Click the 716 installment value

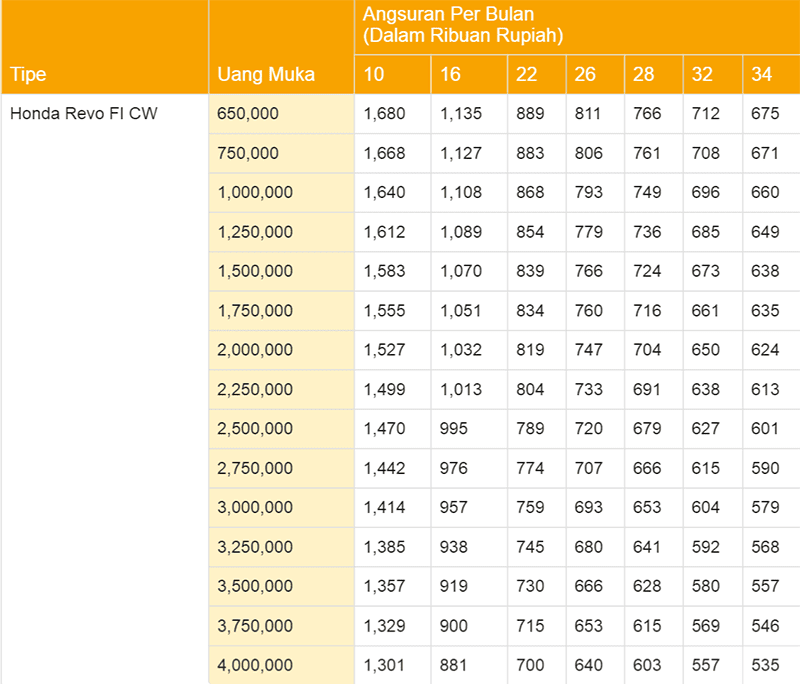[x=647, y=311]
